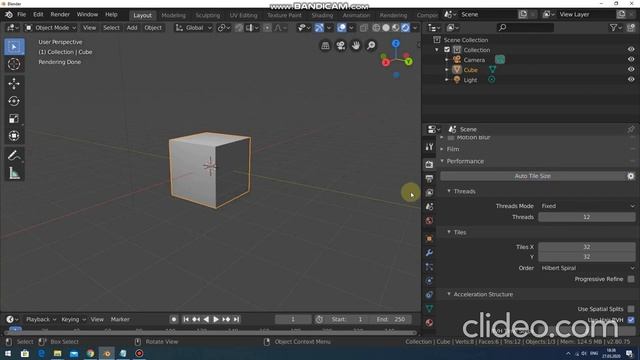Click the pan view hand icon
The height and width of the screenshot is (360, 640).
tap(356, 45)
